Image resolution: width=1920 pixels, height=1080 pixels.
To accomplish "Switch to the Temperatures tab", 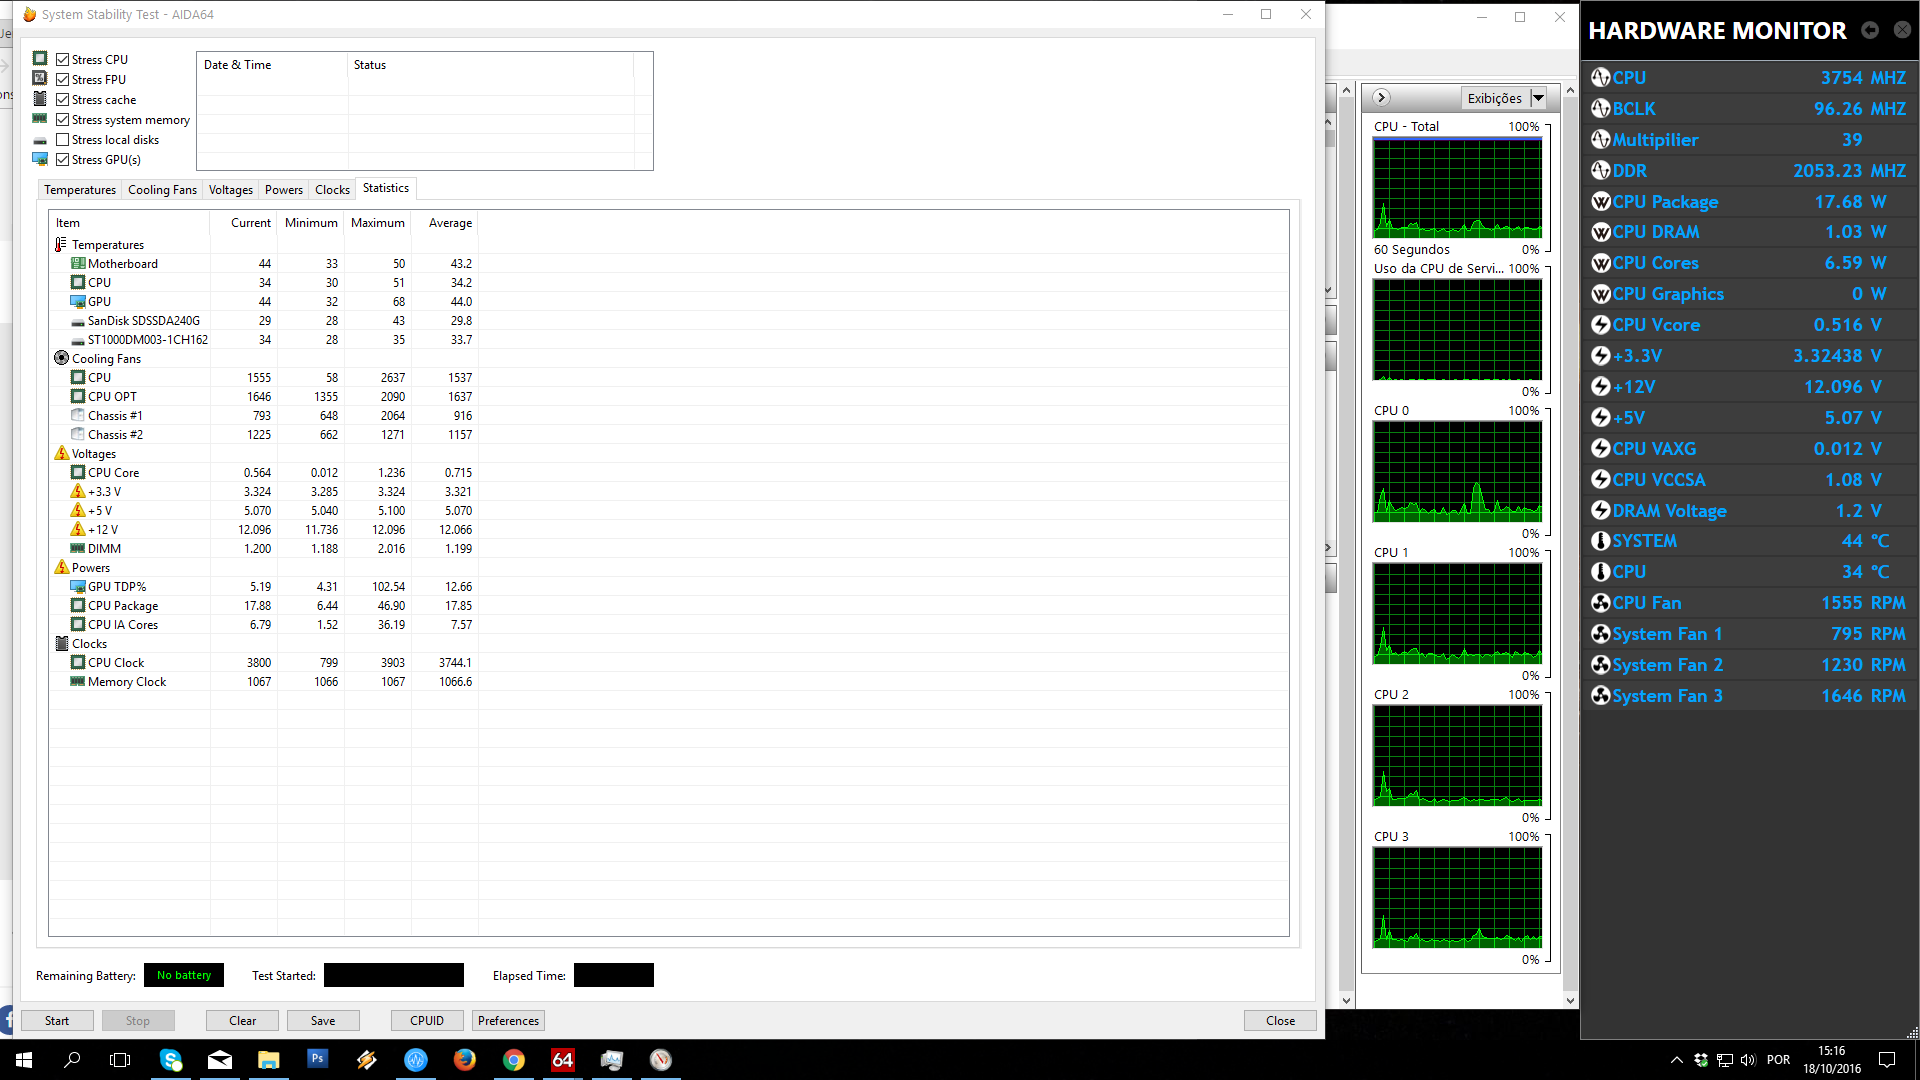I will [80, 190].
